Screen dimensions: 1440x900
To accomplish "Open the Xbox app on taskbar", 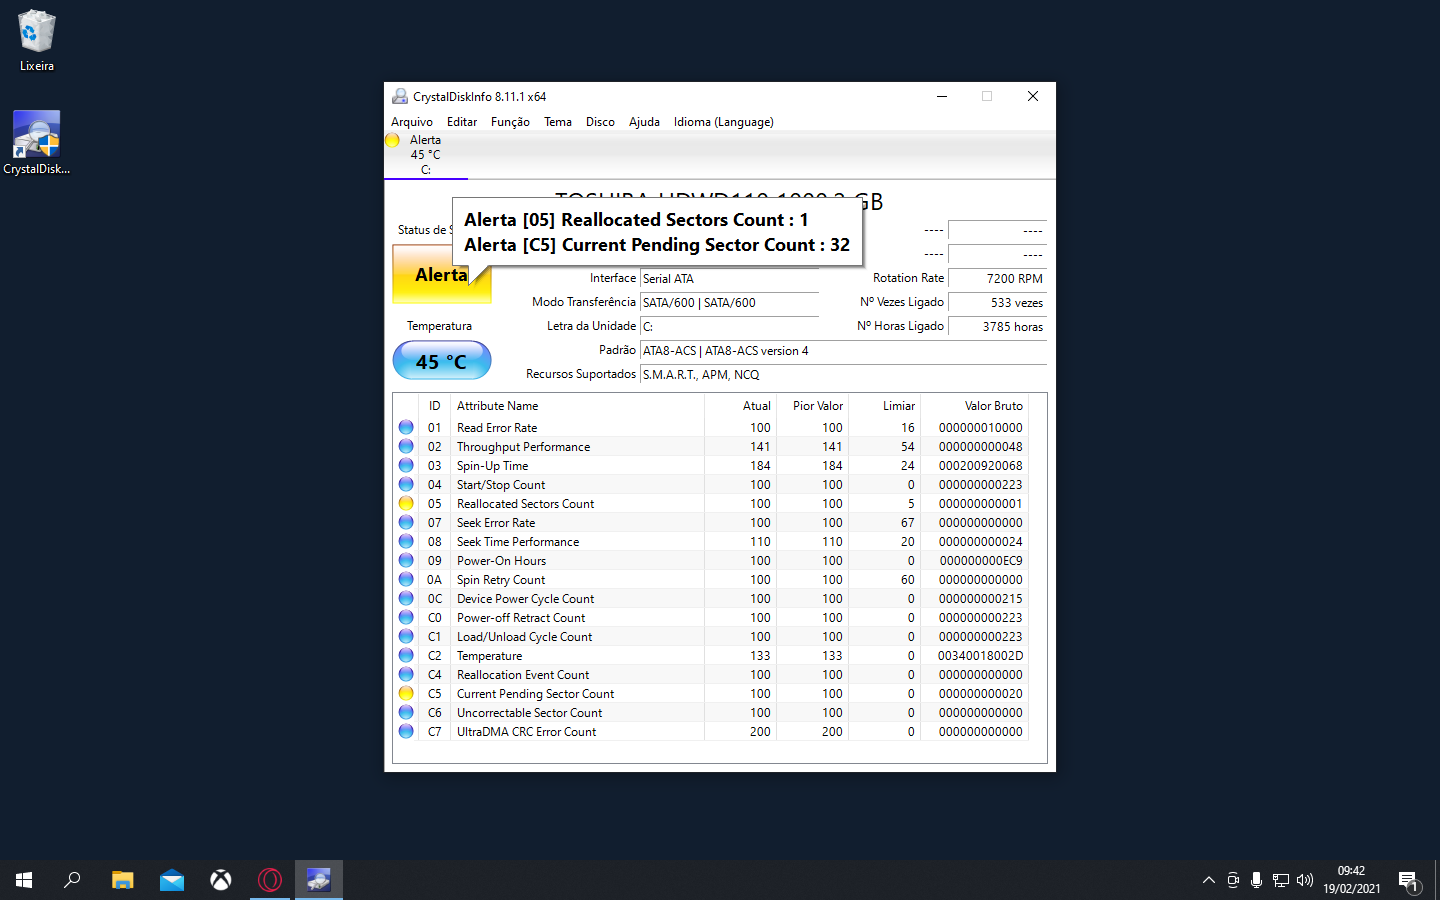I will (221, 880).
